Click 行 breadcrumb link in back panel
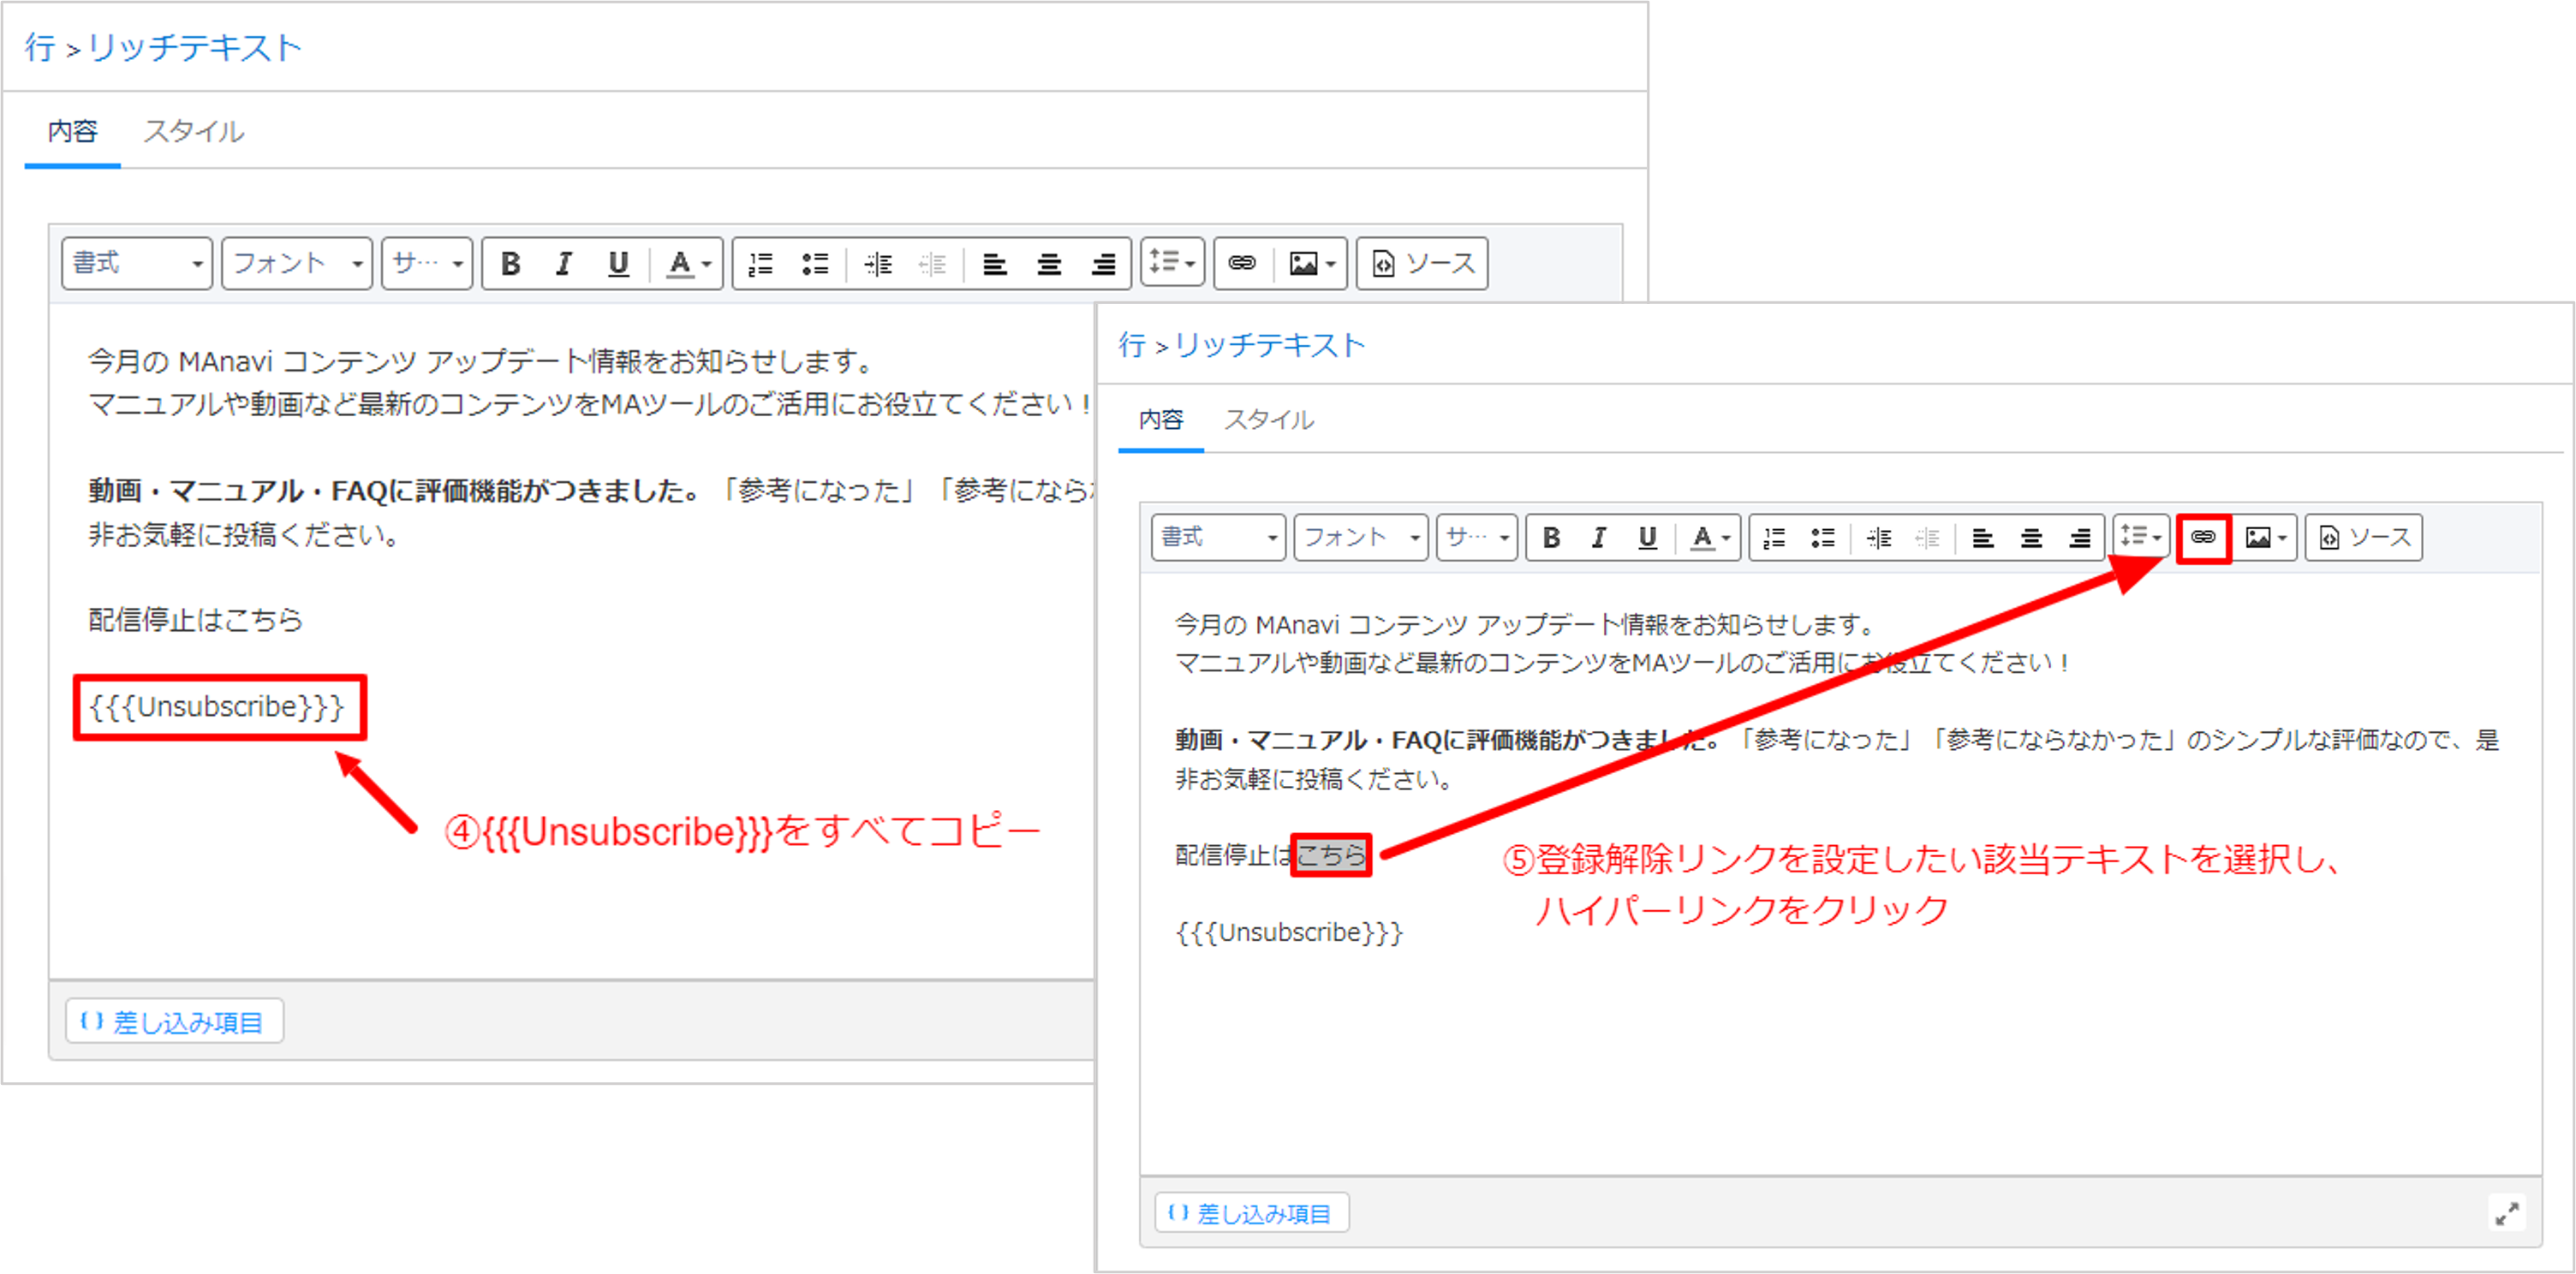The width and height of the screenshot is (2576, 1274). click(40, 47)
